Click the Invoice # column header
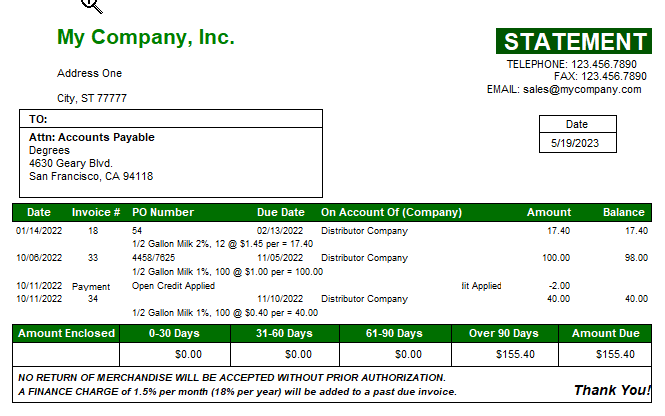This screenshot has height=416, width=665. [x=96, y=212]
